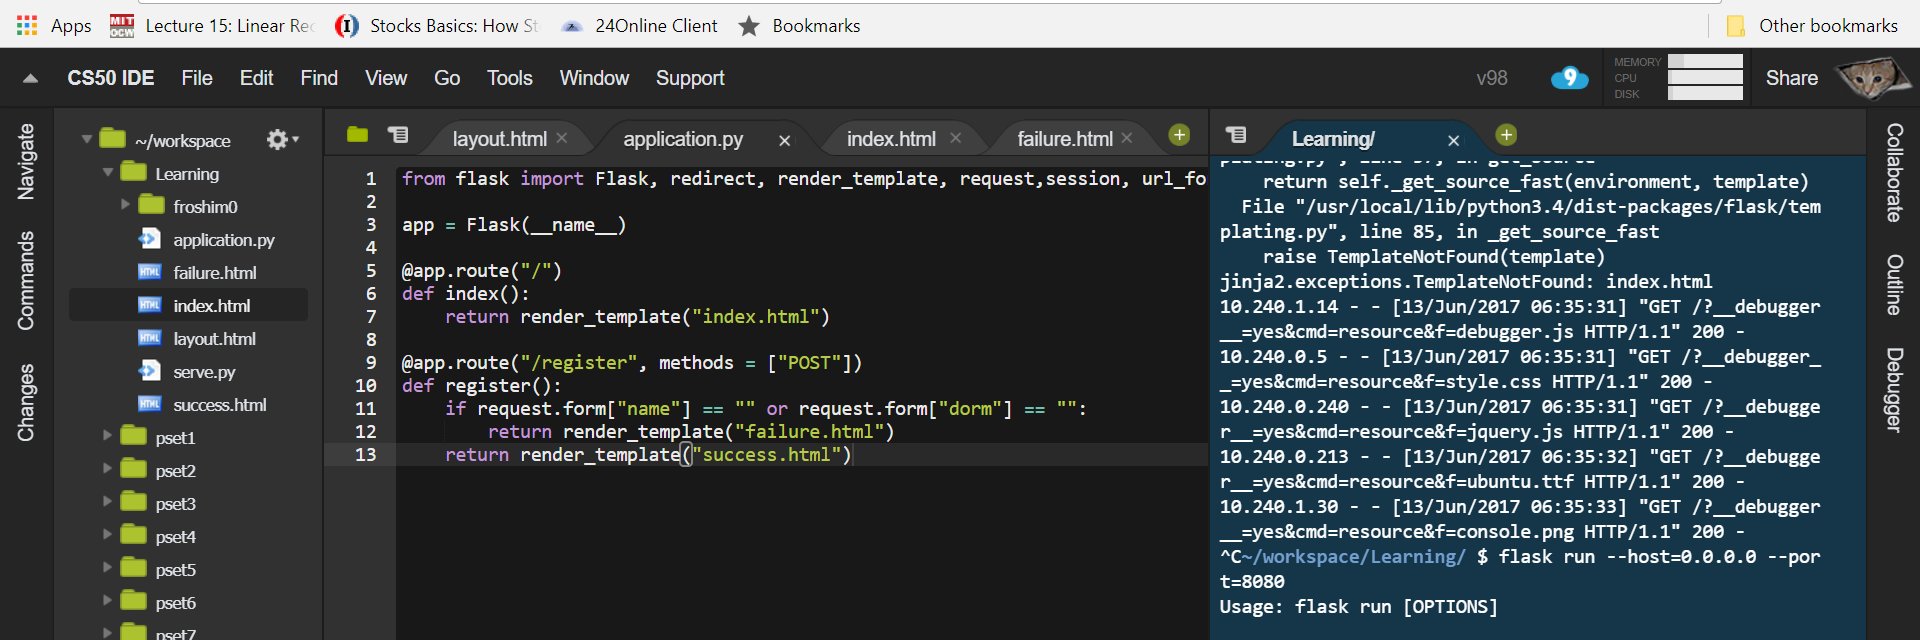
Task: Toggle the Outline panel
Action: coord(1894,285)
